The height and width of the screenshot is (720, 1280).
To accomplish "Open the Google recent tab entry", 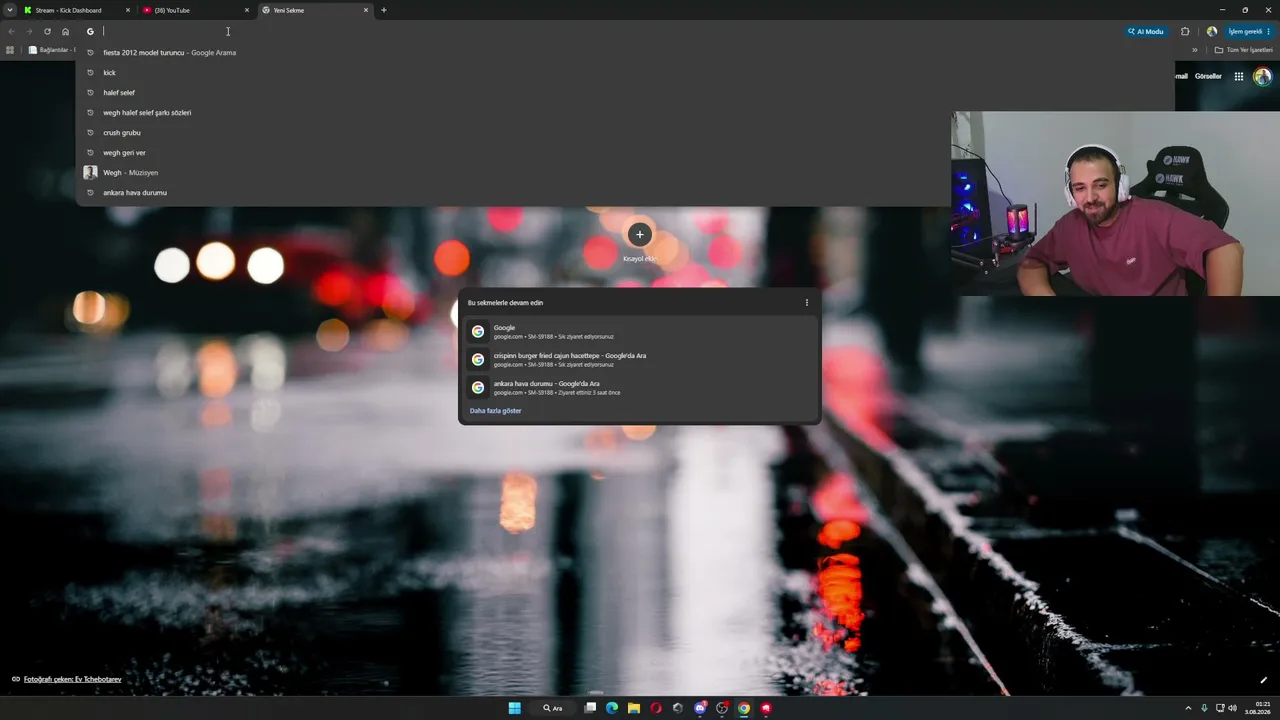I will pyautogui.click(x=640, y=331).
